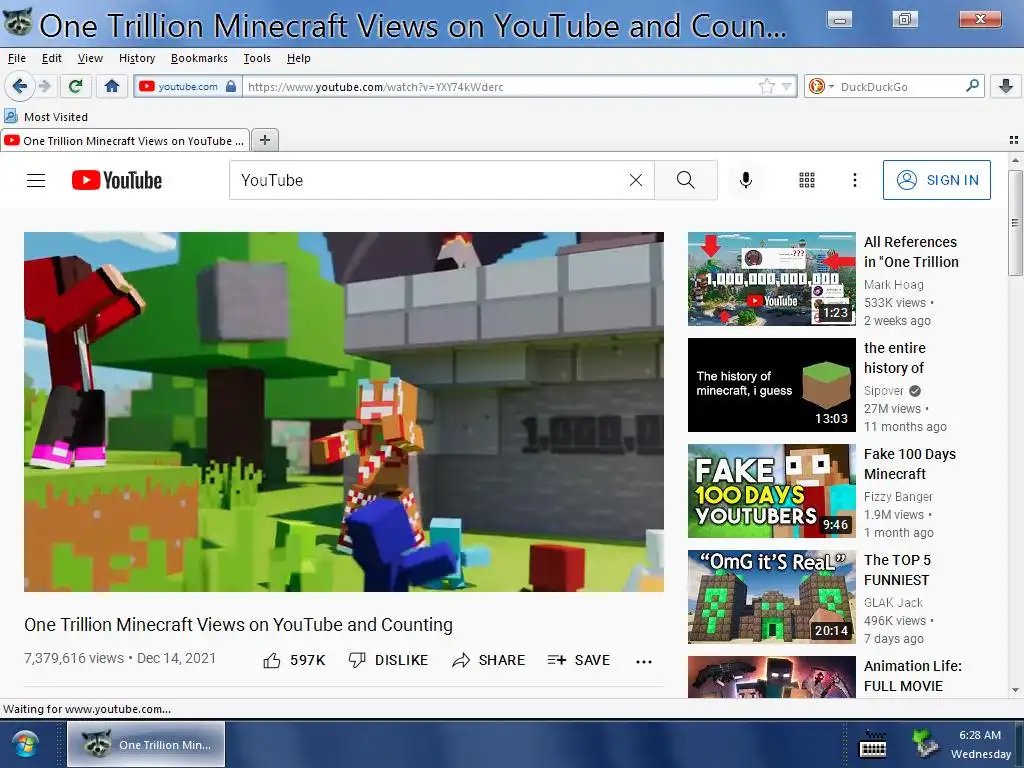Image resolution: width=1024 pixels, height=768 pixels.
Task: Click the page vertical scrollbar thumb
Action: (x=1015, y=223)
